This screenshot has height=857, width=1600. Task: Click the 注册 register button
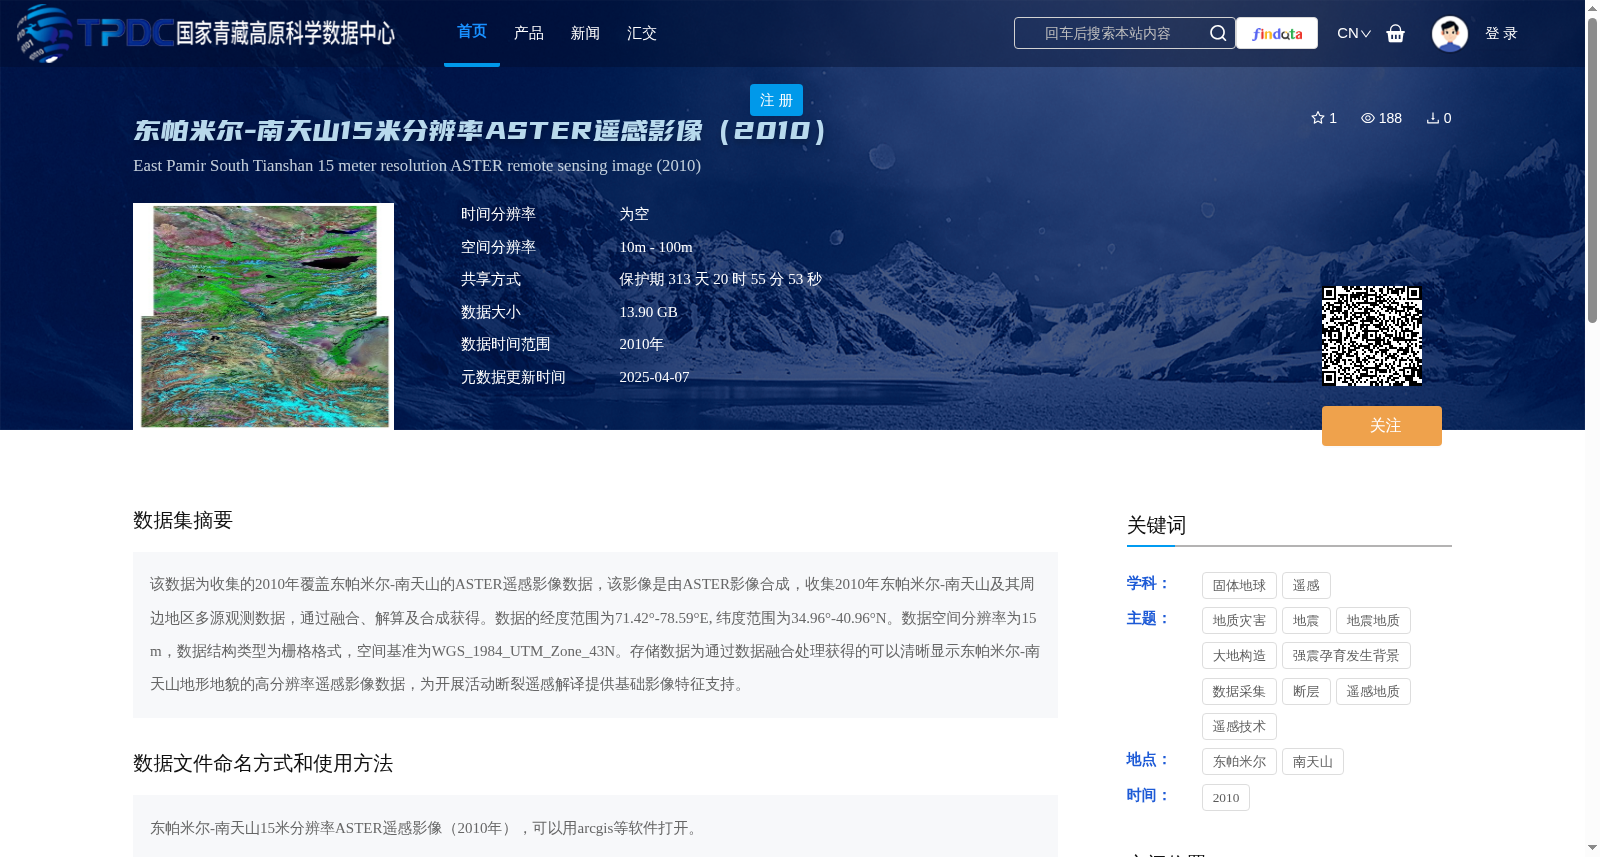click(x=776, y=100)
